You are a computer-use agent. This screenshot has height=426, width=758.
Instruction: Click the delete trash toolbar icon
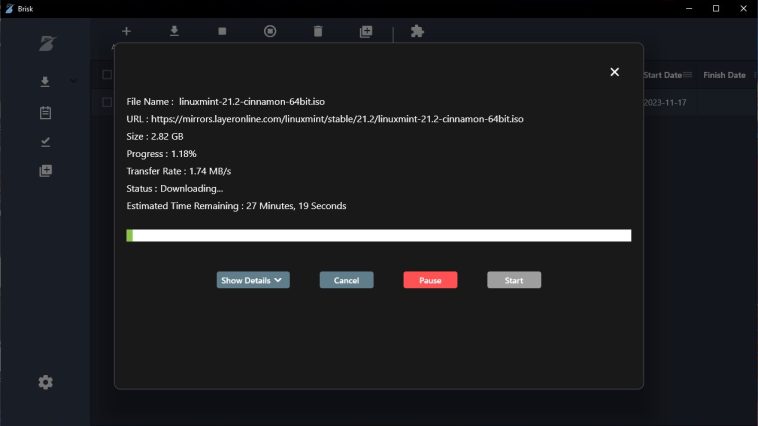318,31
